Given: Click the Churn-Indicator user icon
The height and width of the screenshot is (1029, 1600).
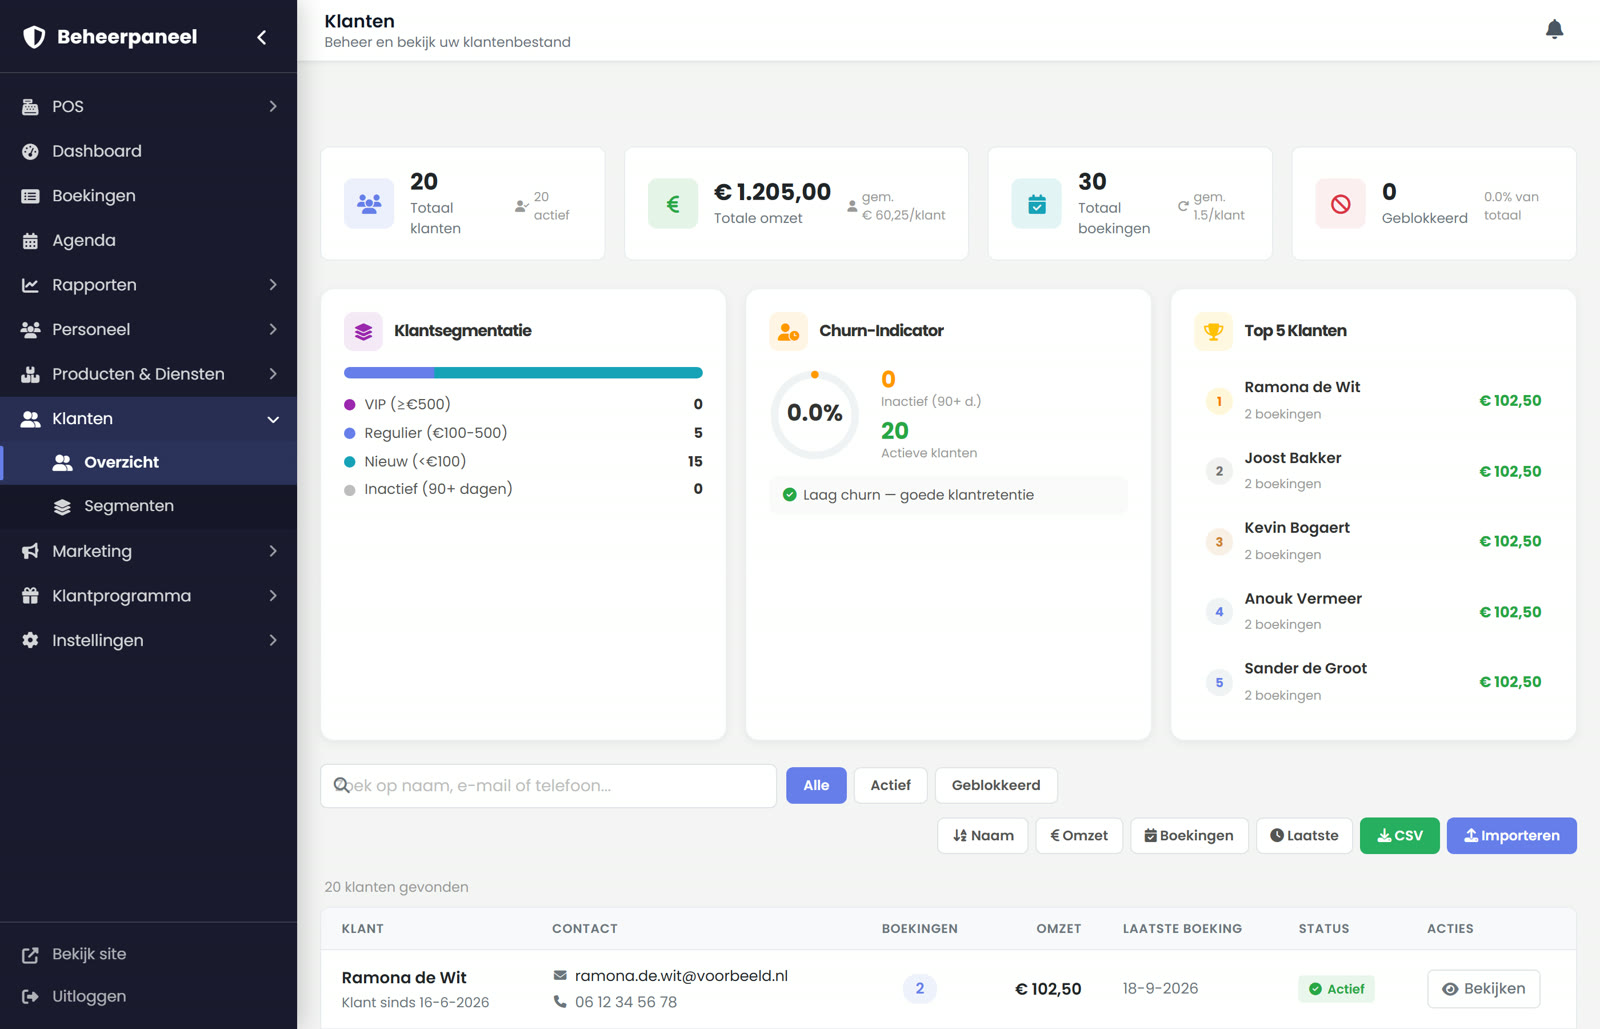Looking at the screenshot, I should pos(788,331).
